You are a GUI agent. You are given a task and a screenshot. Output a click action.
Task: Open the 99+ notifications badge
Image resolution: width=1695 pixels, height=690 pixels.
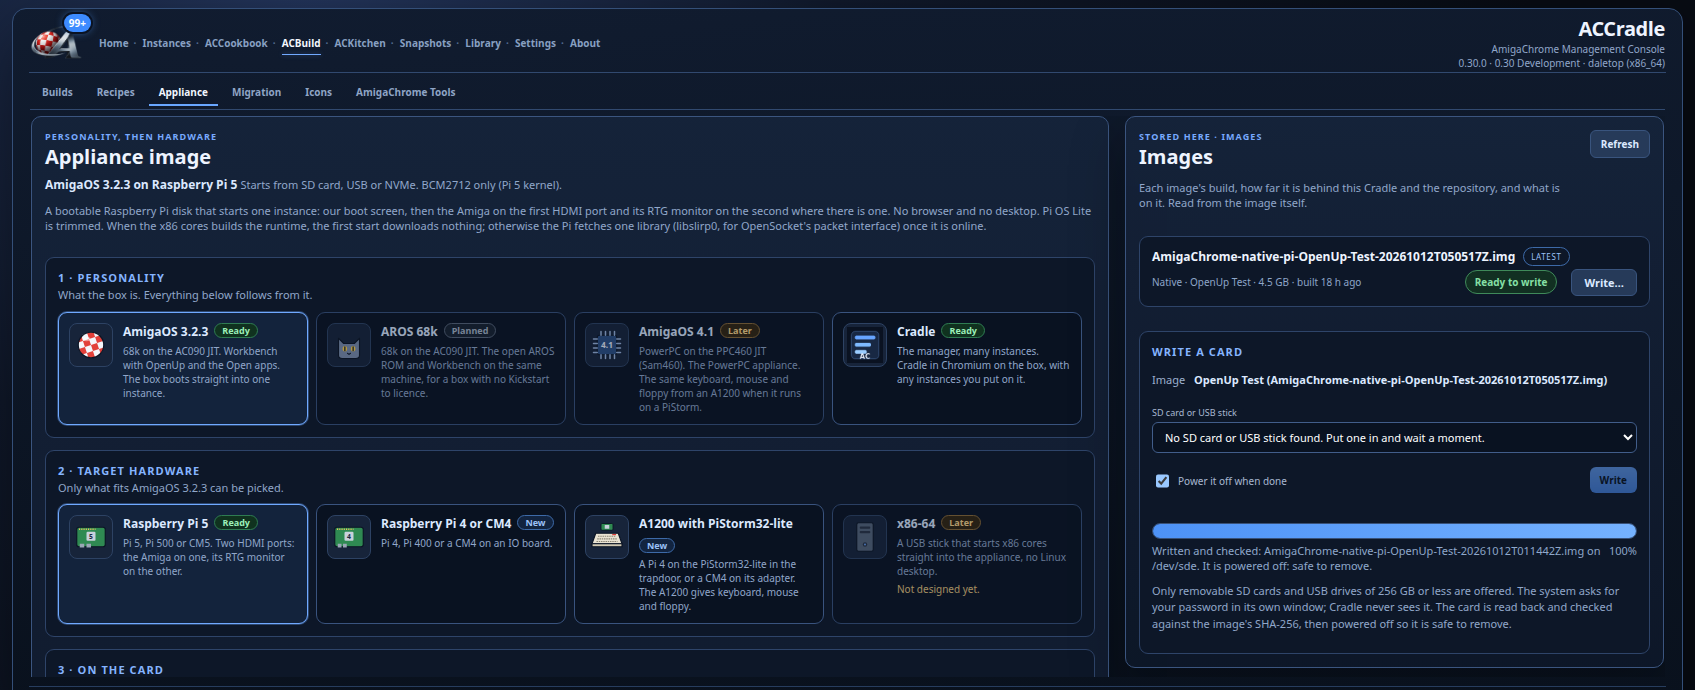pos(77,23)
